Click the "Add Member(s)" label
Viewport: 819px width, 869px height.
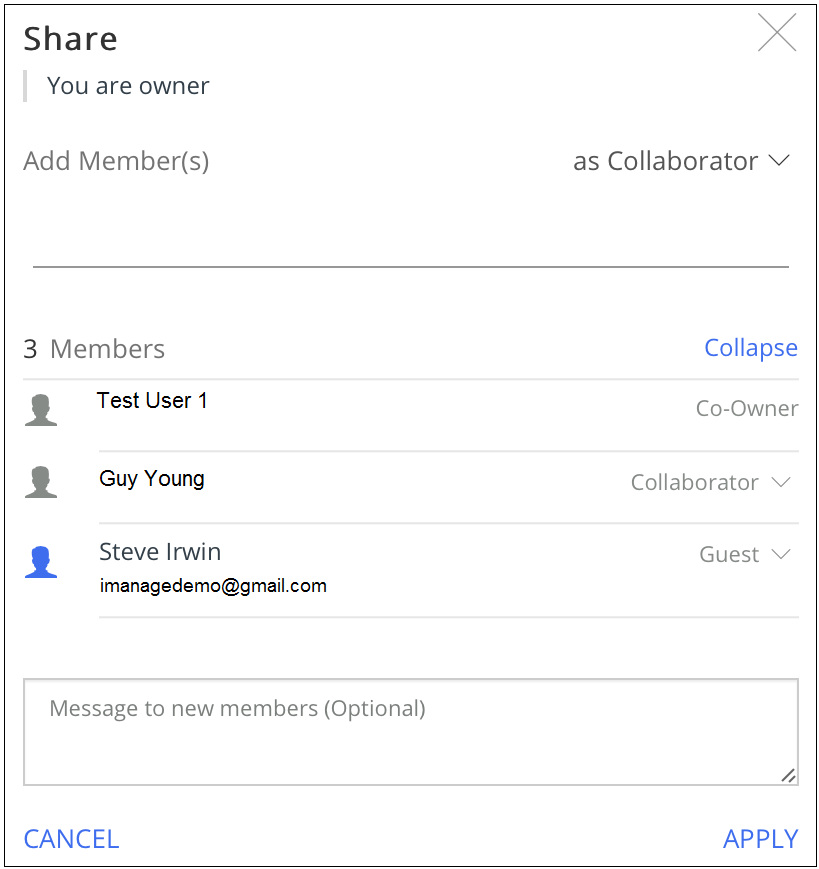(116, 161)
